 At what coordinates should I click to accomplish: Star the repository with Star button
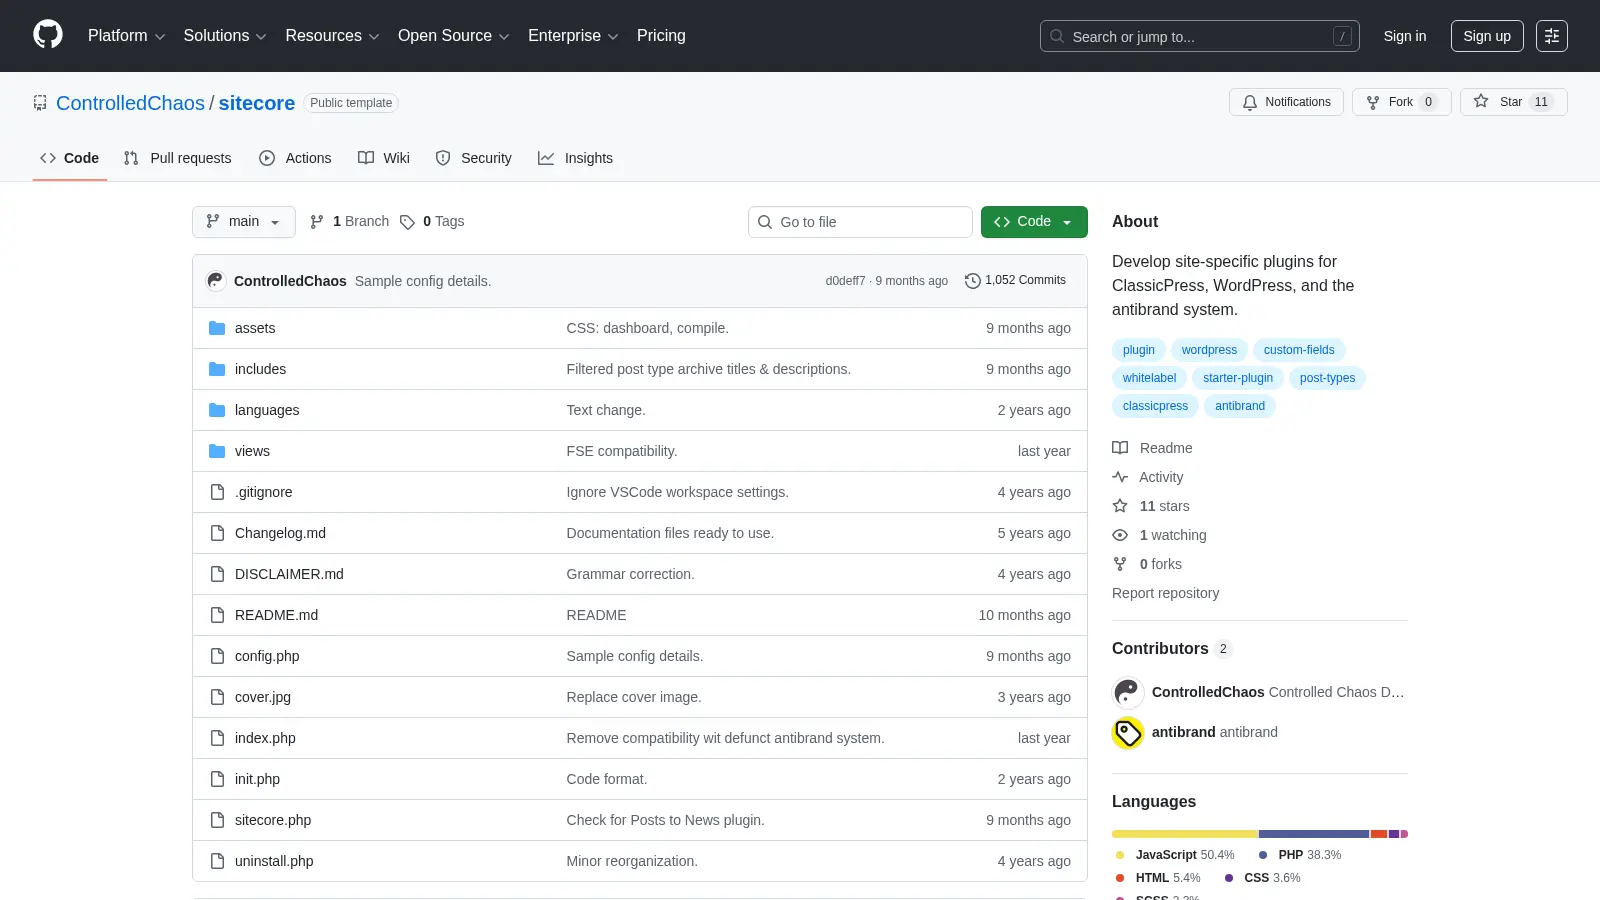(1513, 102)
